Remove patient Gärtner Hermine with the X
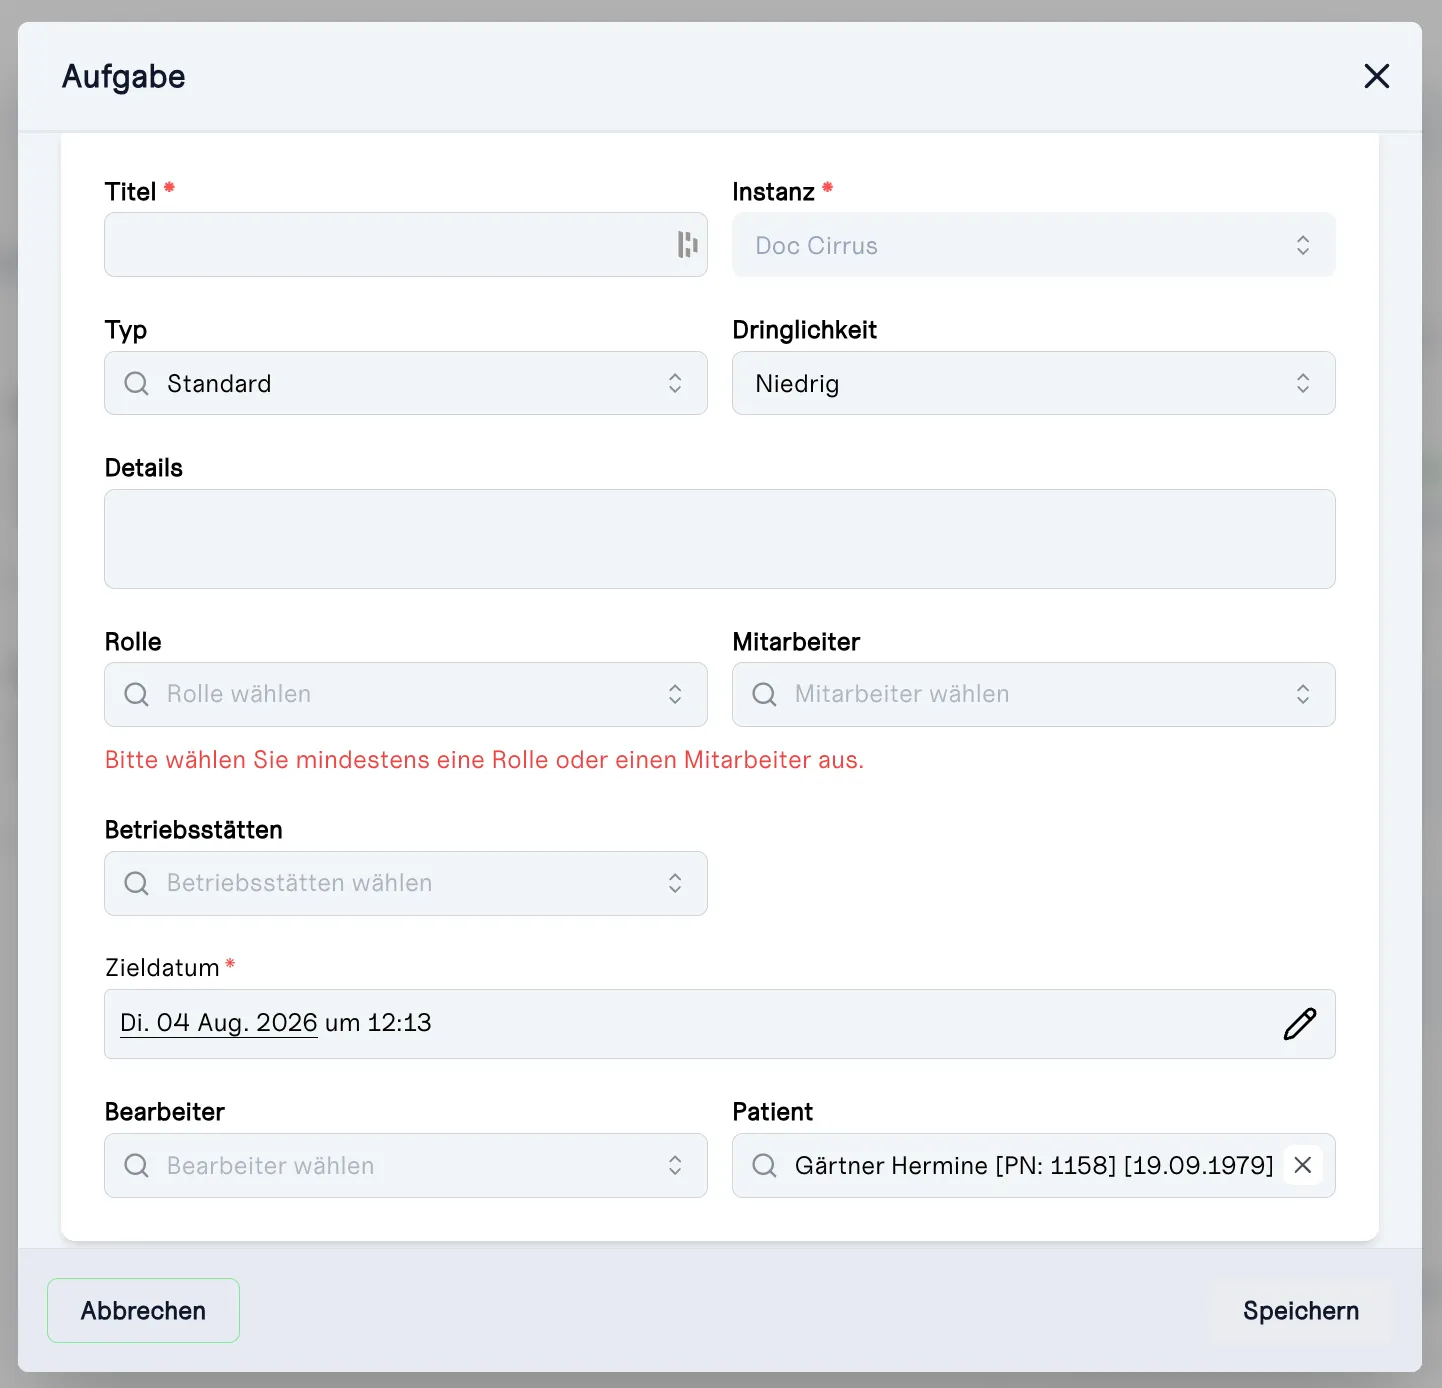 tap(1303, 1165)
